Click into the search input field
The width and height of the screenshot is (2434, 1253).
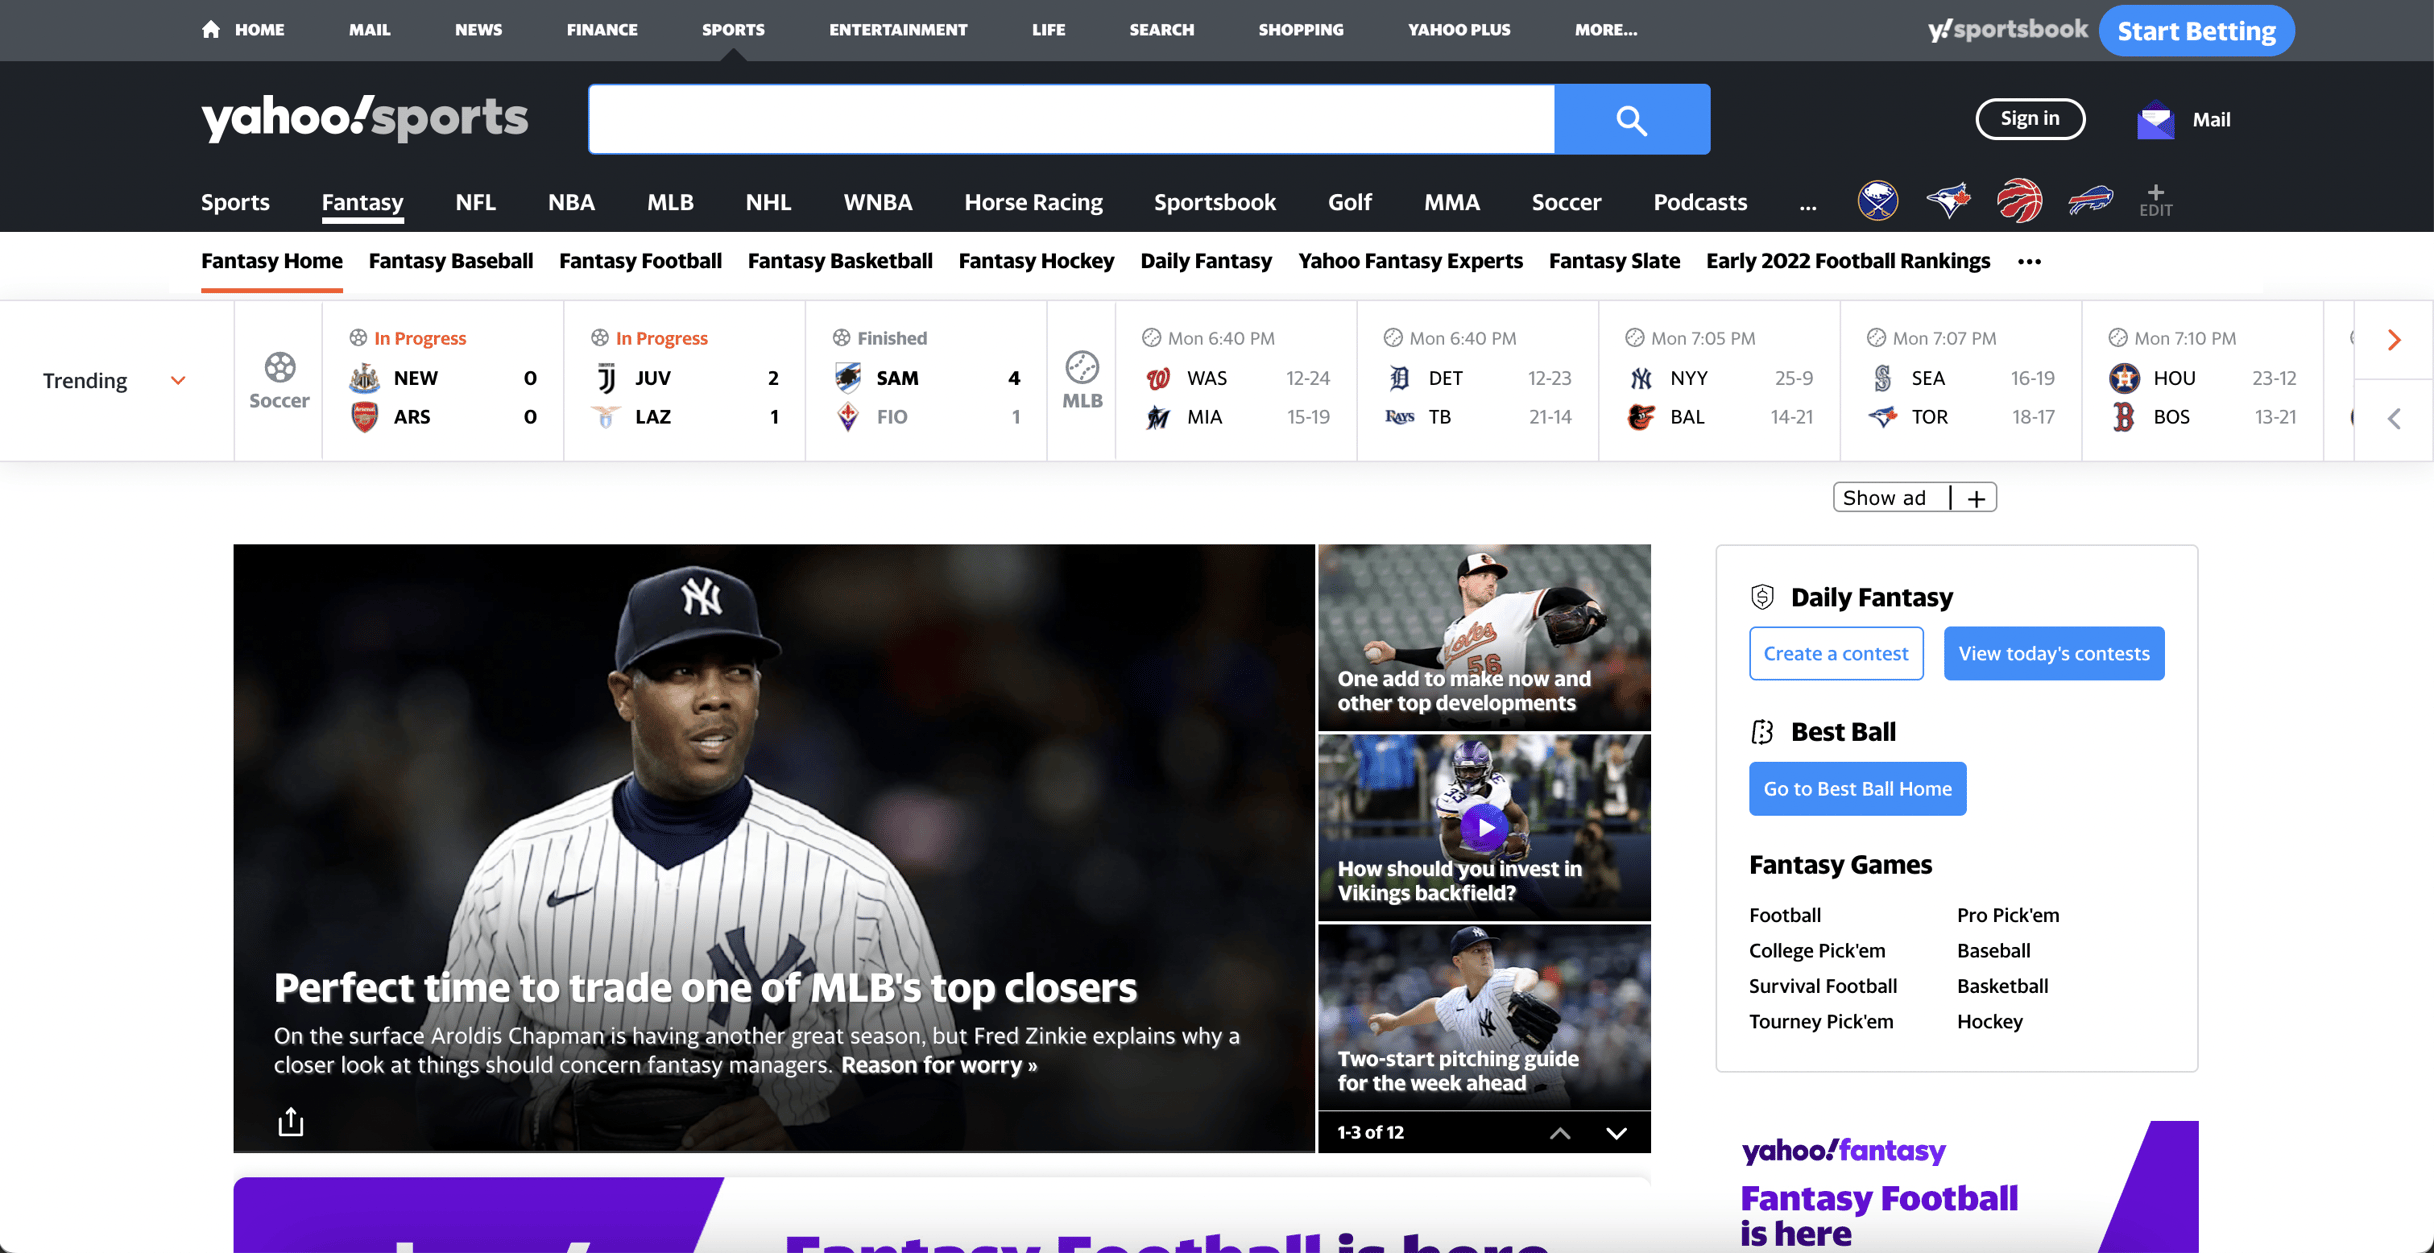click(1071, 119)
